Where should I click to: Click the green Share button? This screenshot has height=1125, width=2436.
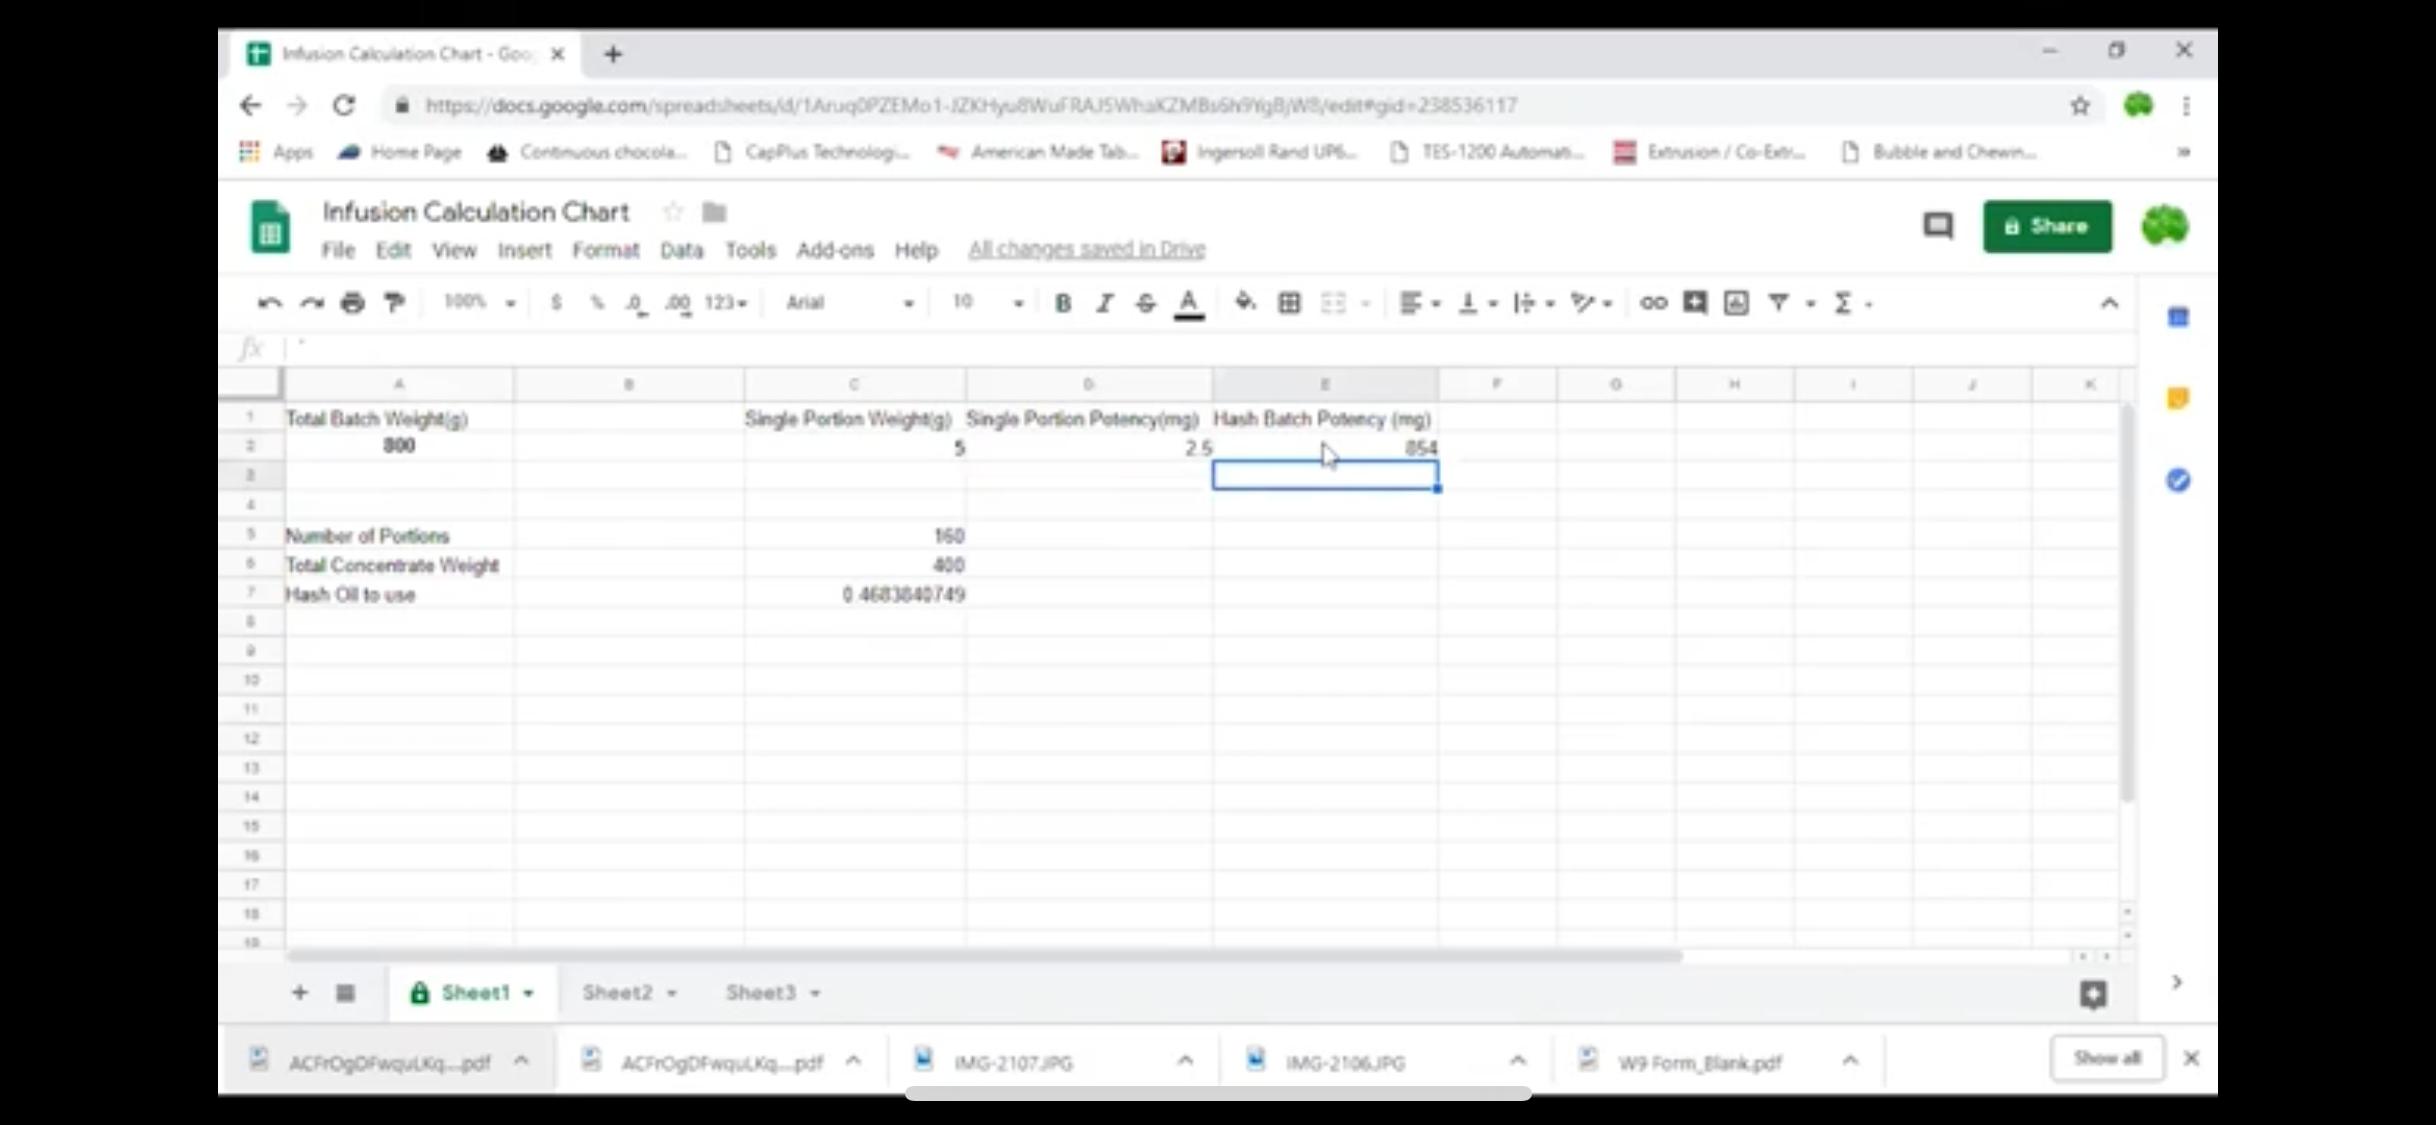2047,226
